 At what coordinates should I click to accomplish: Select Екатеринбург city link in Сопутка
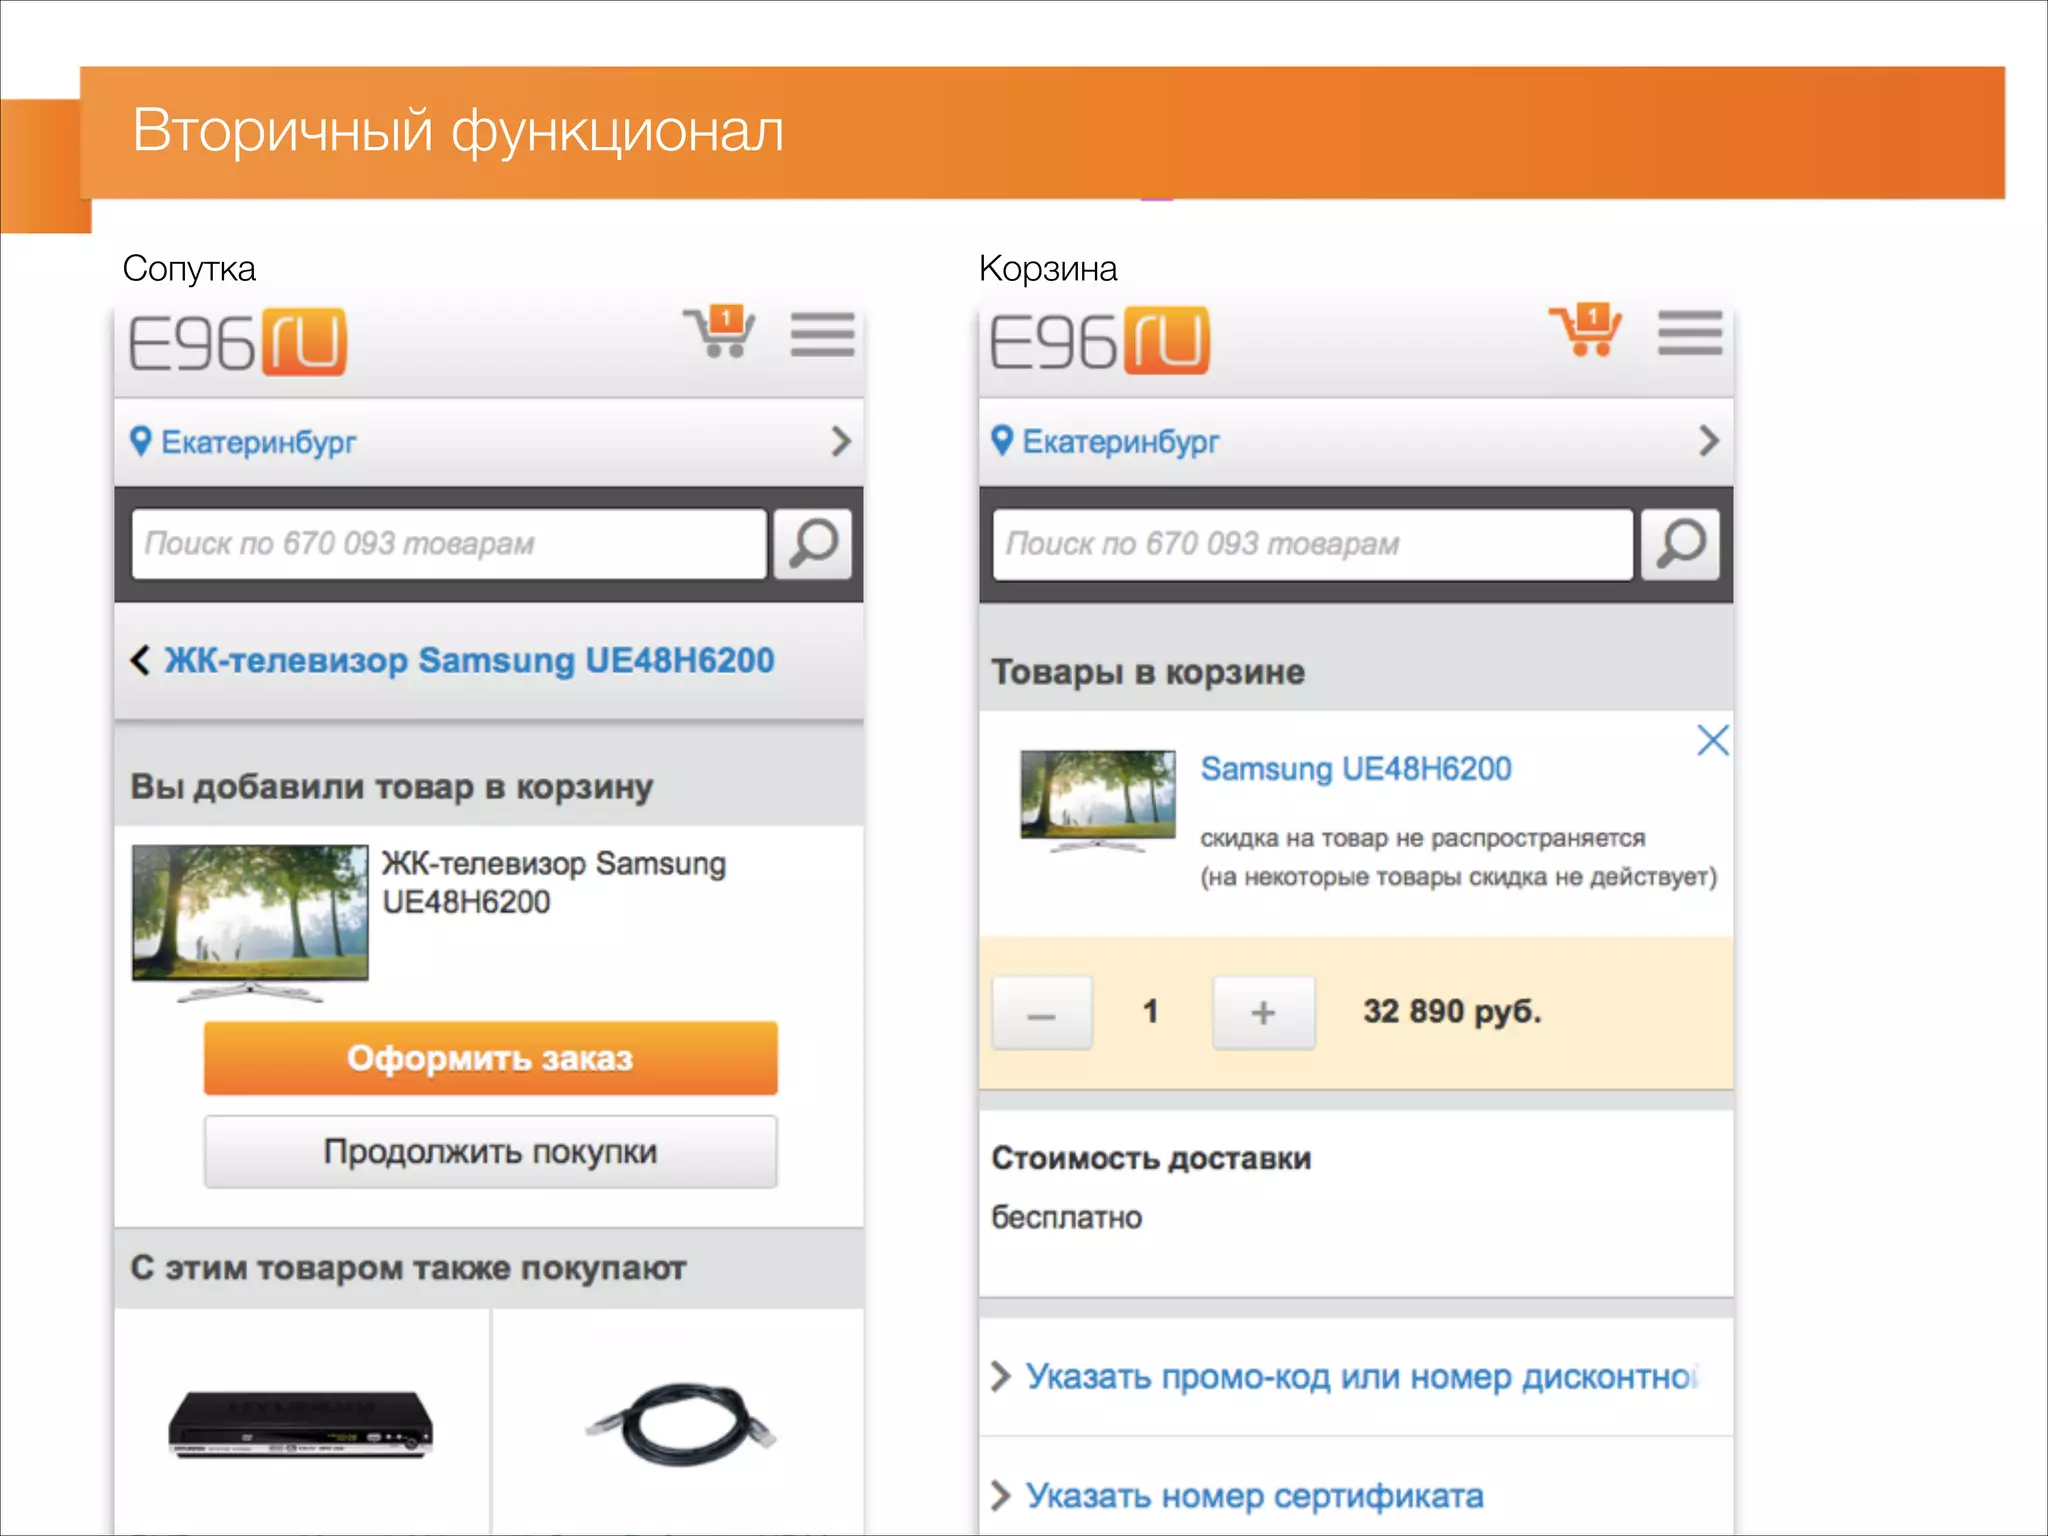(x=258, y=442)
